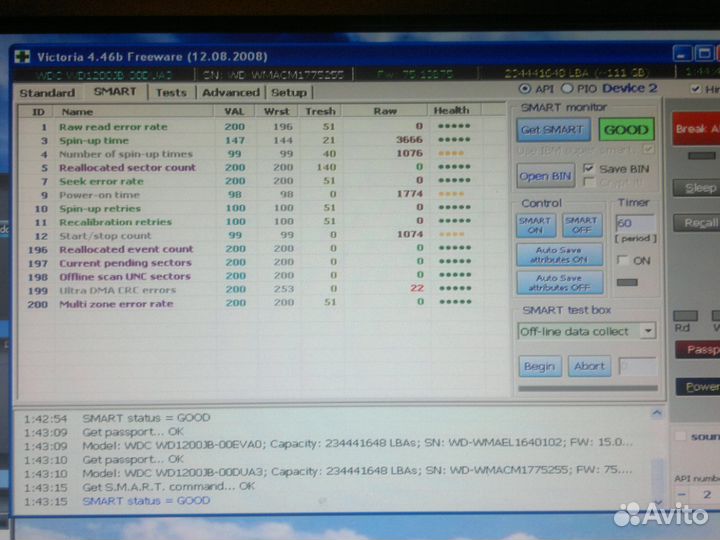Click the Open BIN button
The height and width of the screenshot is (540, 720).
coord(546,176)
